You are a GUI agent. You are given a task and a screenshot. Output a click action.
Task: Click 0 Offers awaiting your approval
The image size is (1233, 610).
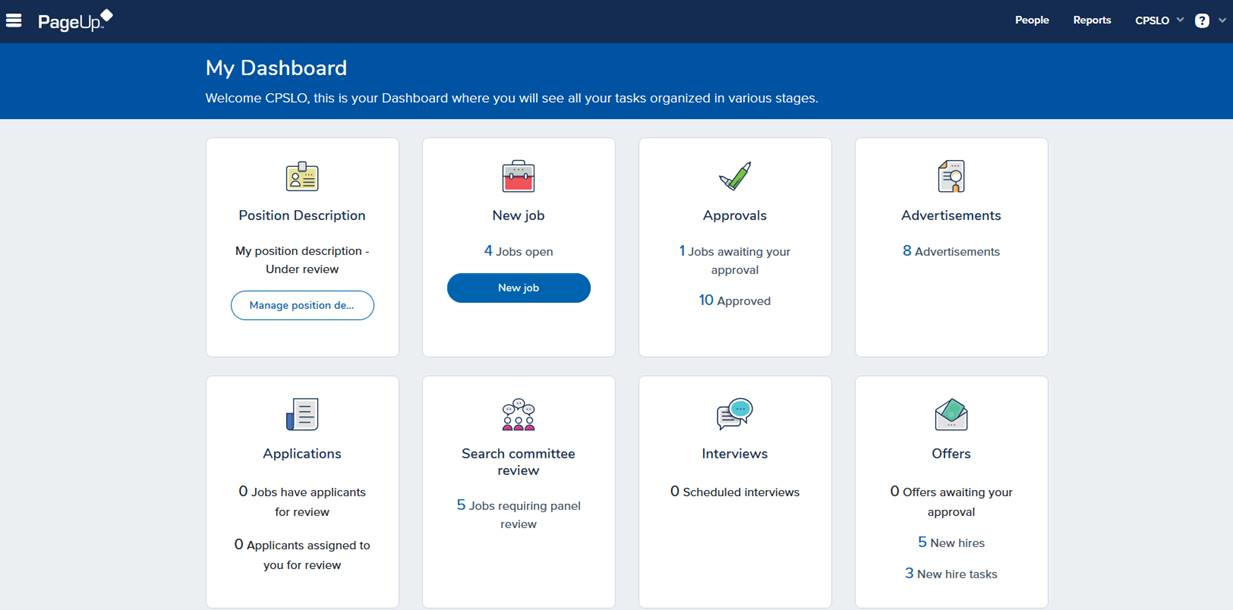[951, 501]
